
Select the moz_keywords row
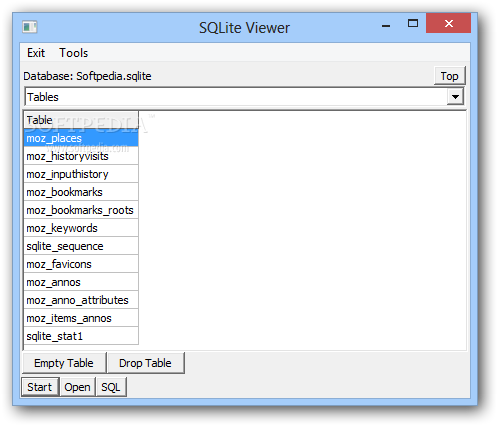coord(81,228)
